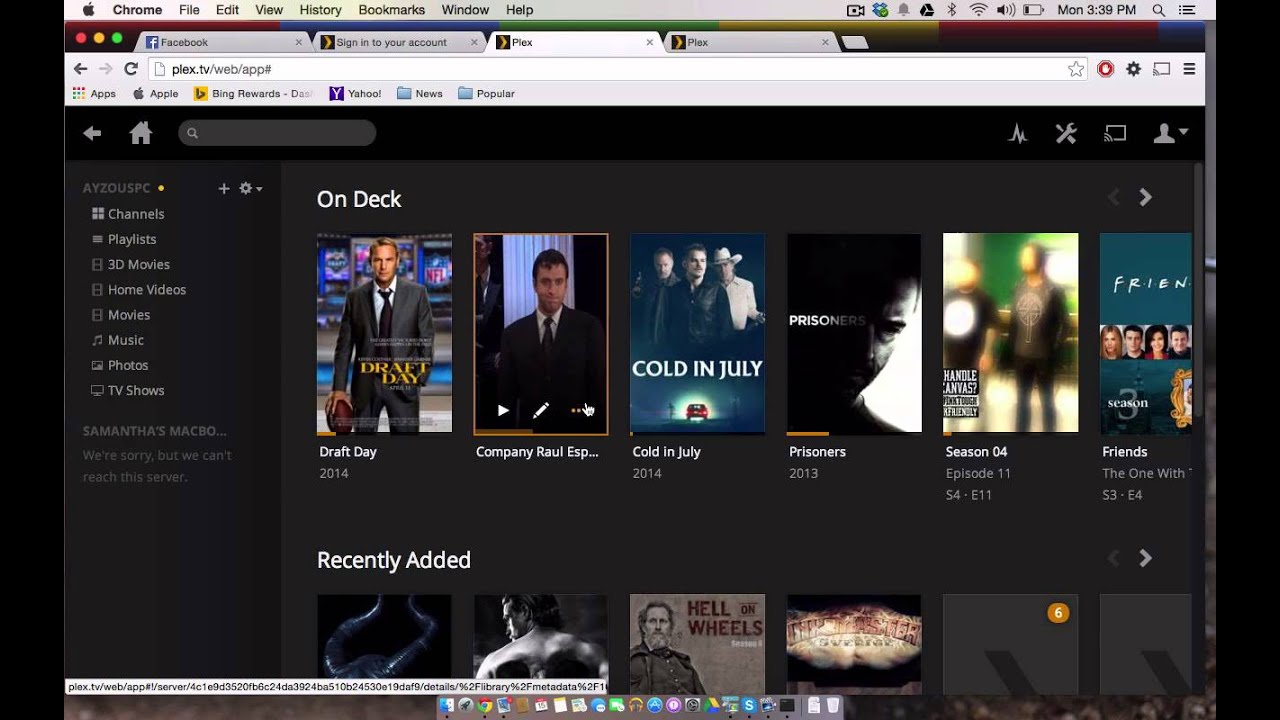Go back using the Plex back arrow
Viewport: 1280px width, 720px height.
[x=92, y=133]
